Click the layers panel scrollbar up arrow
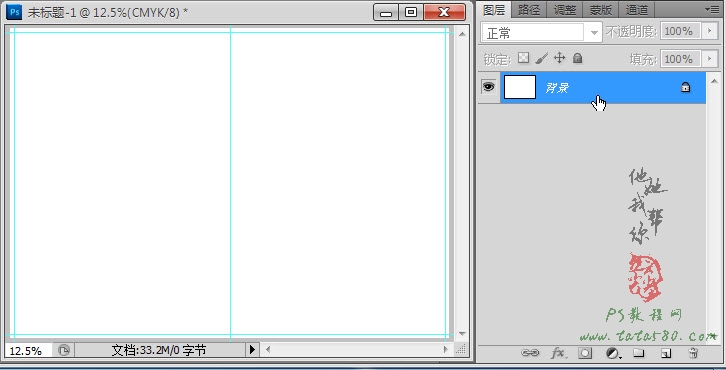This screenshot has width=726, height=370. click(x=714, y=81)
